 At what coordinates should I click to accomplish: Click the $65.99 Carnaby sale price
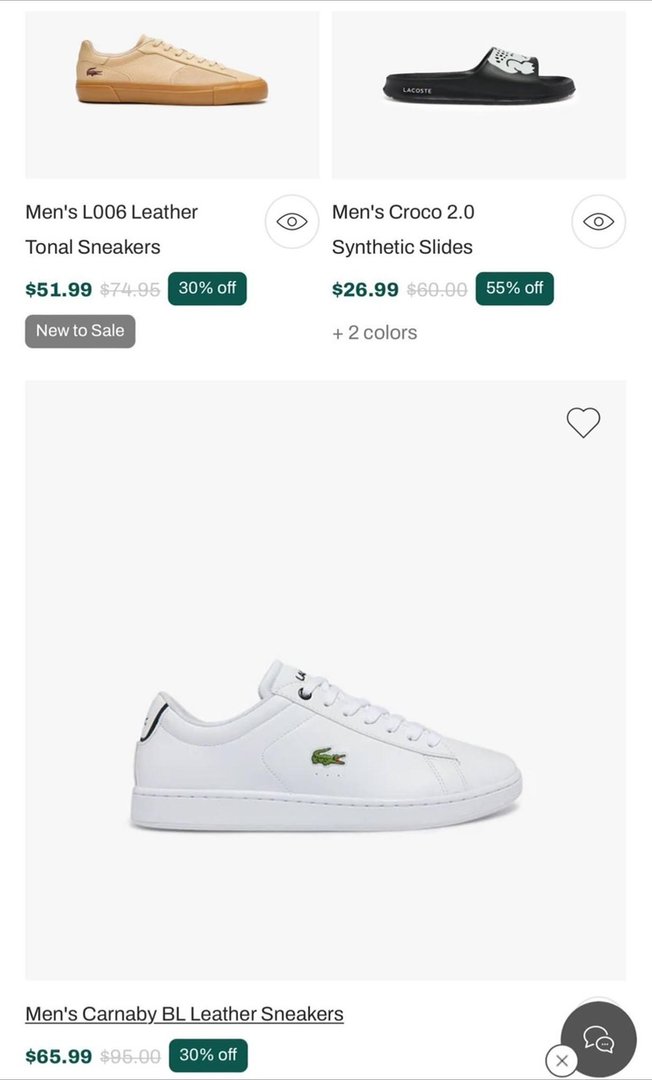[59, 1056]
